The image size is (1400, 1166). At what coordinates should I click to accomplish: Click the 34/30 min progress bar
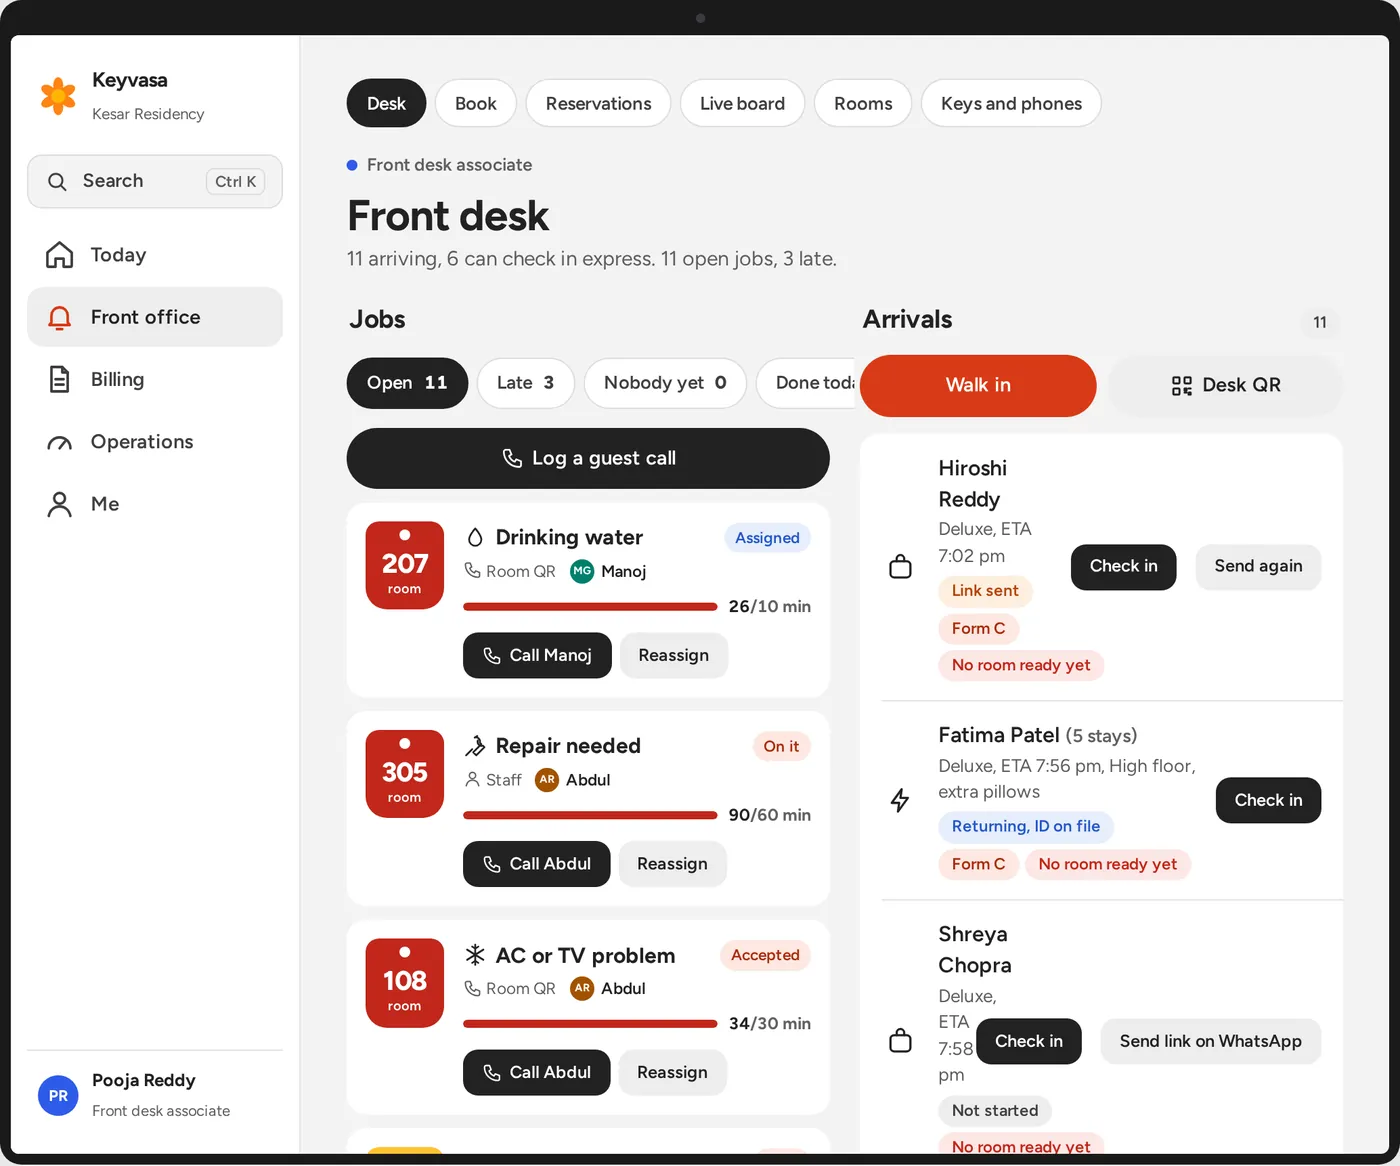tap(590, 1024)
